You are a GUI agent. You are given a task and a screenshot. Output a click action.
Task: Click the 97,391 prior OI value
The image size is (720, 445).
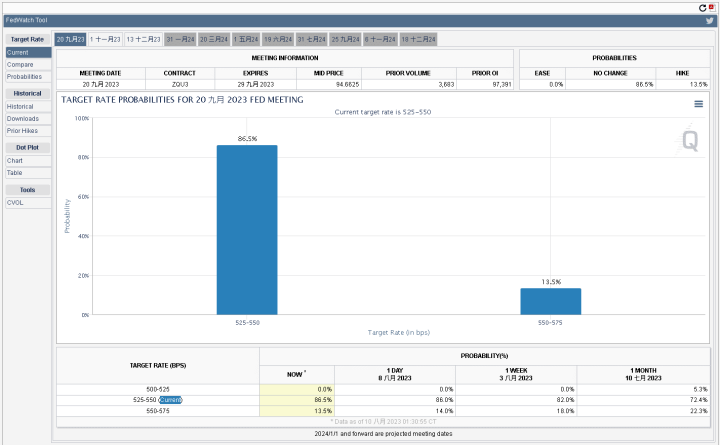click(502, 84)
